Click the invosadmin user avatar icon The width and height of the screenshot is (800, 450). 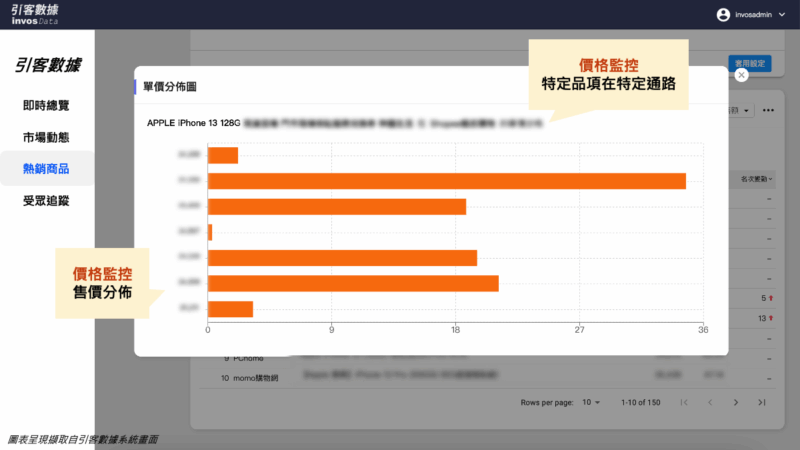coord(724,15)
